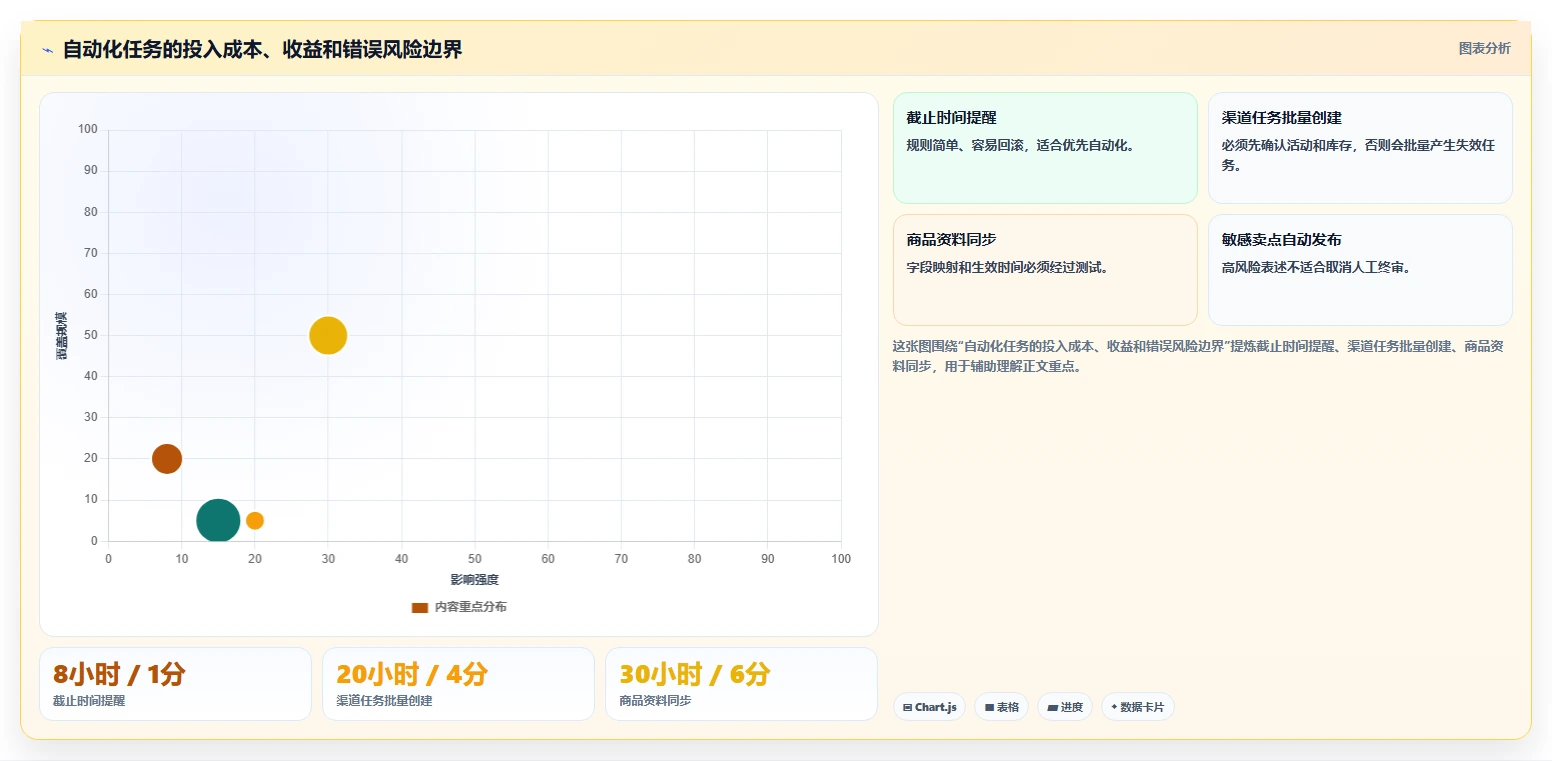Click the lightning icon beside the title
The image size is (1552, 761).
tap(47, 50)
